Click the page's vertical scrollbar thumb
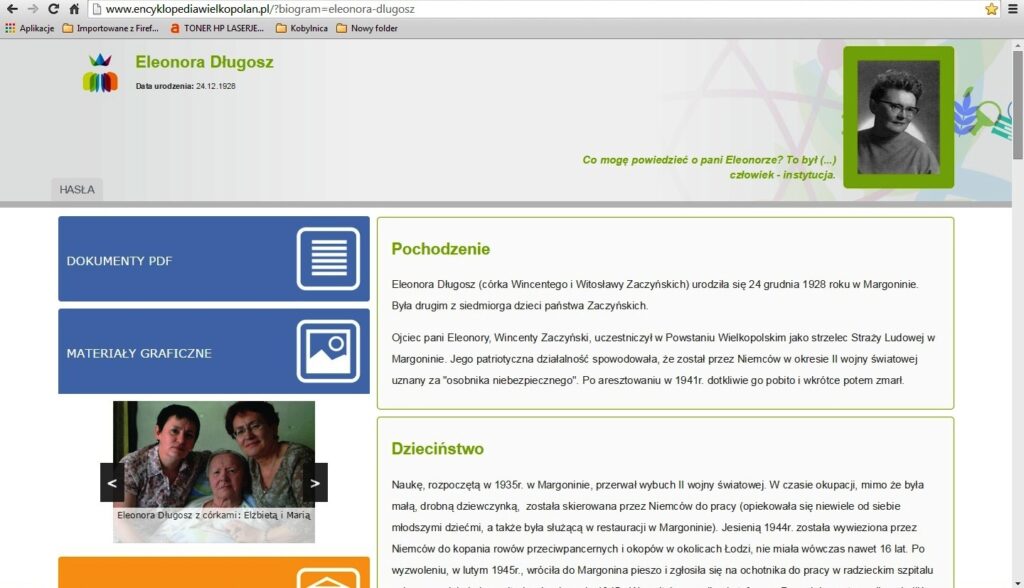Viewport: 1024px width, 588px height. pyautogui.click(x=1017, y=105)
